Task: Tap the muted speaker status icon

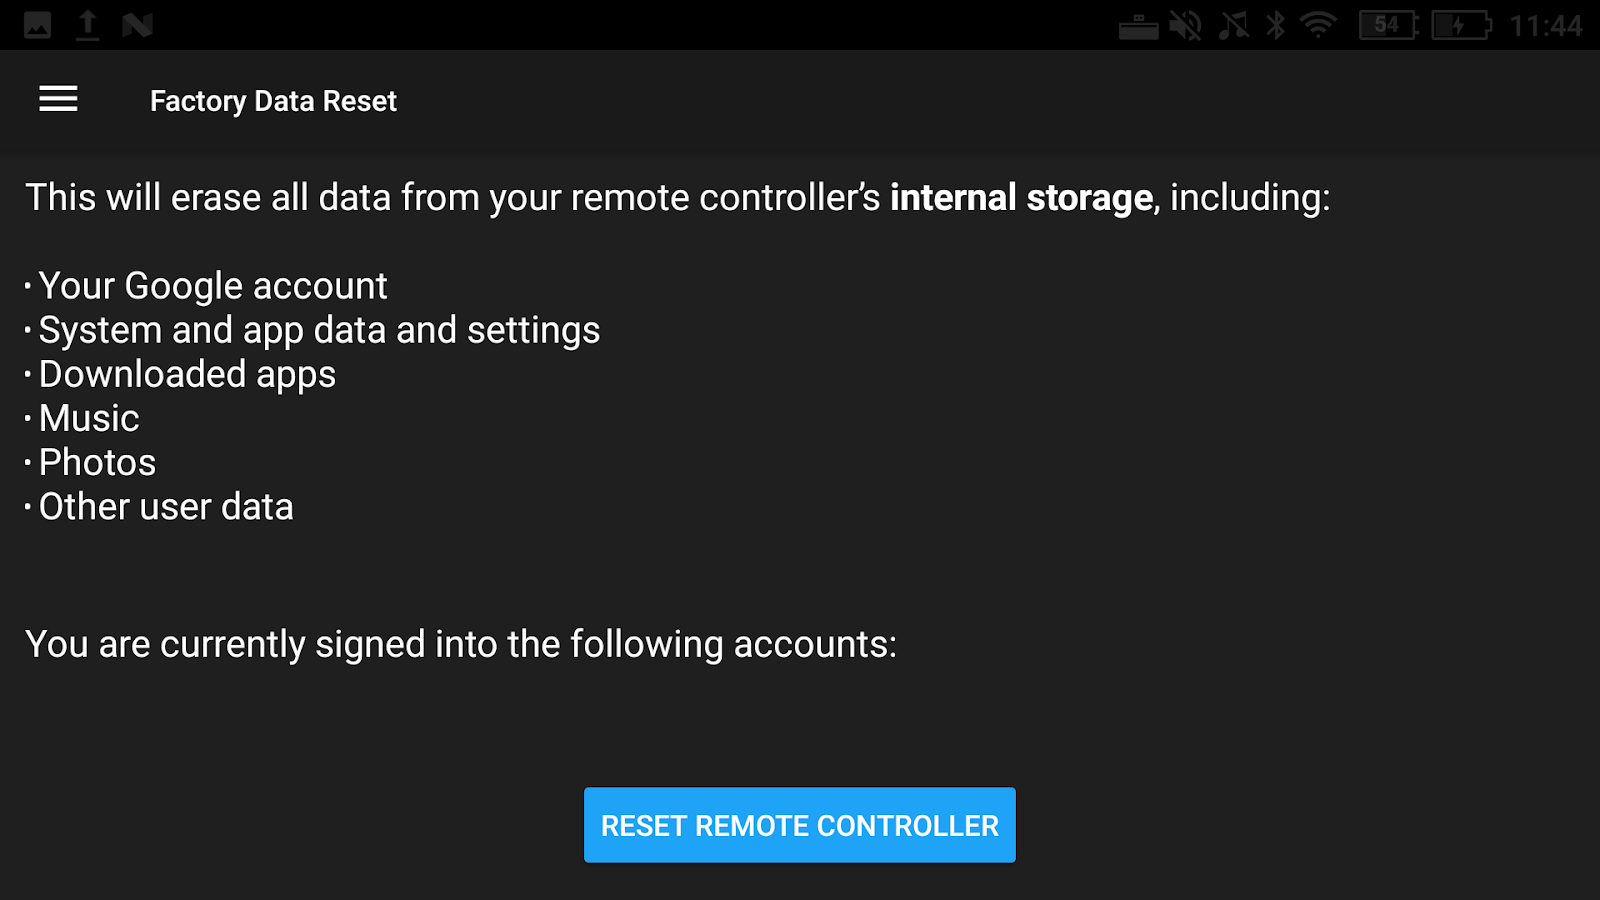Action: [x=1186, y=25]
